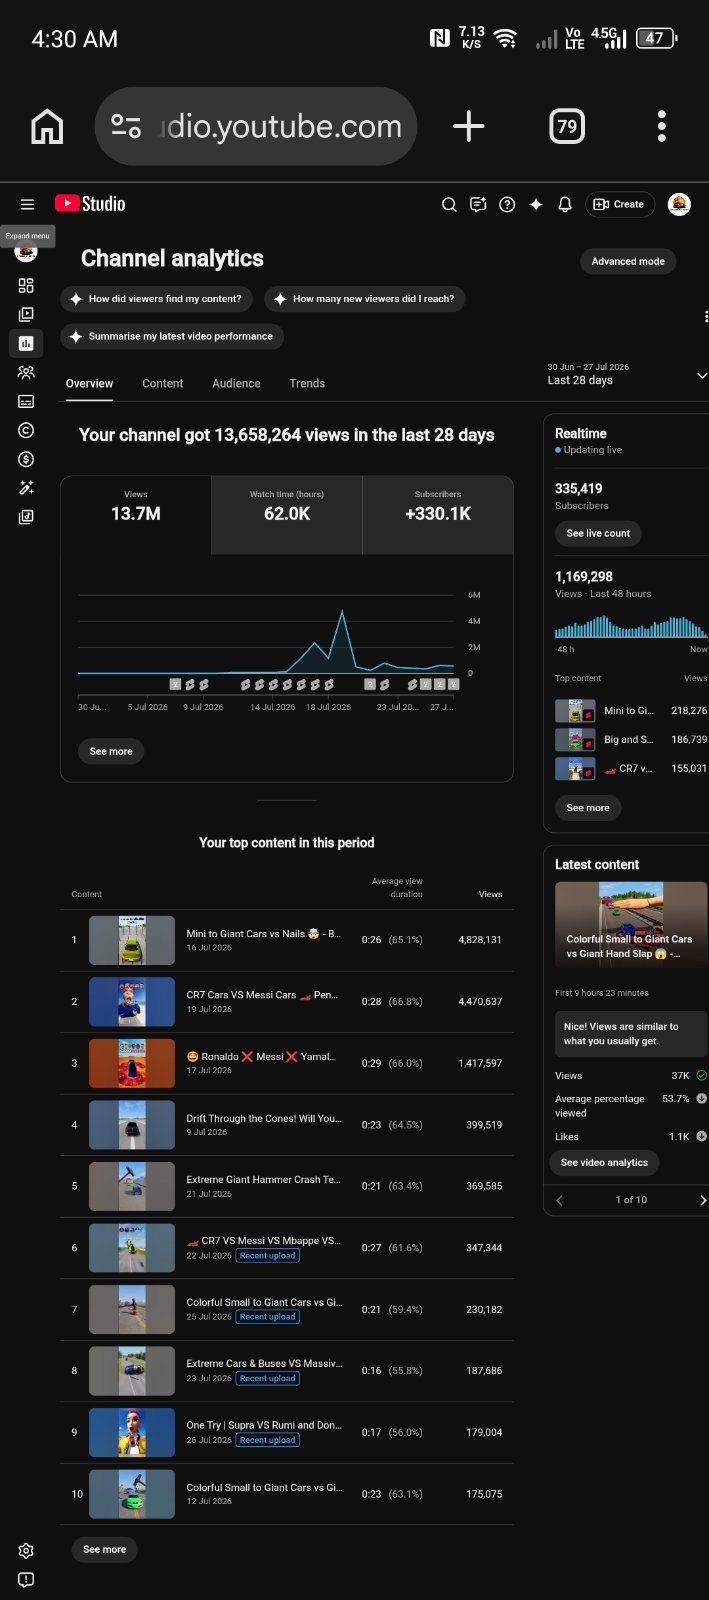Open realtime top content 'Big and S...' thumbnail
This screenshot has width=709, height=1600.
tap(575, 739)
